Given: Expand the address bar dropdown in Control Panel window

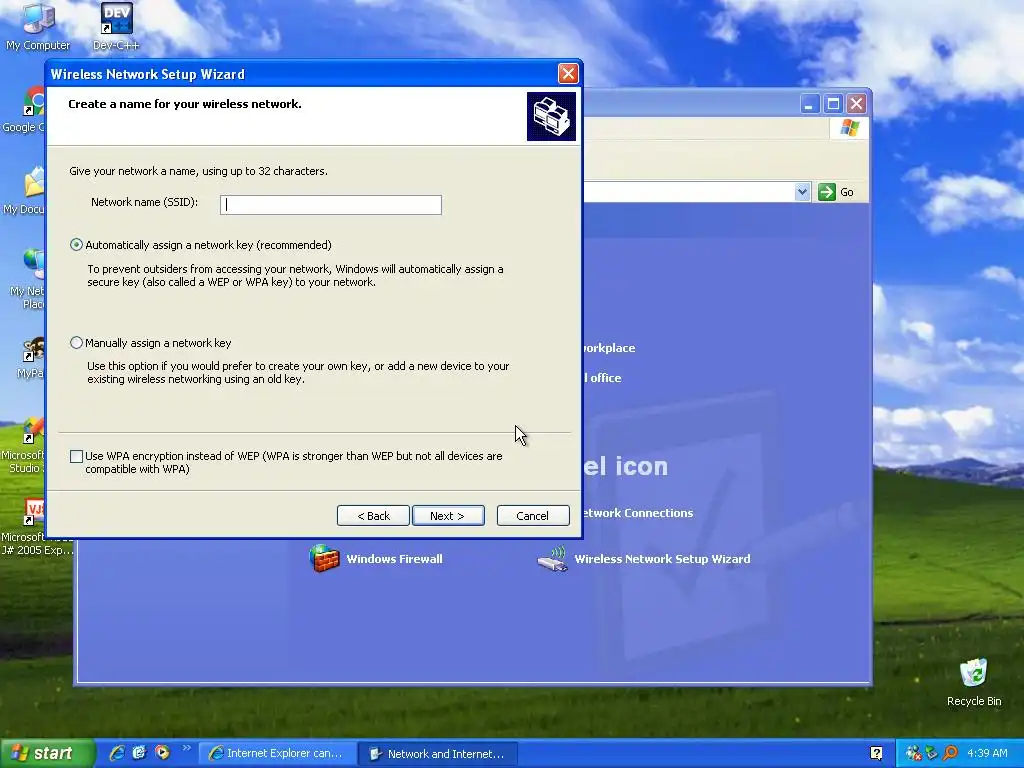Looking at the screenshot, I should pyautogui.click(x=802, y=192).
